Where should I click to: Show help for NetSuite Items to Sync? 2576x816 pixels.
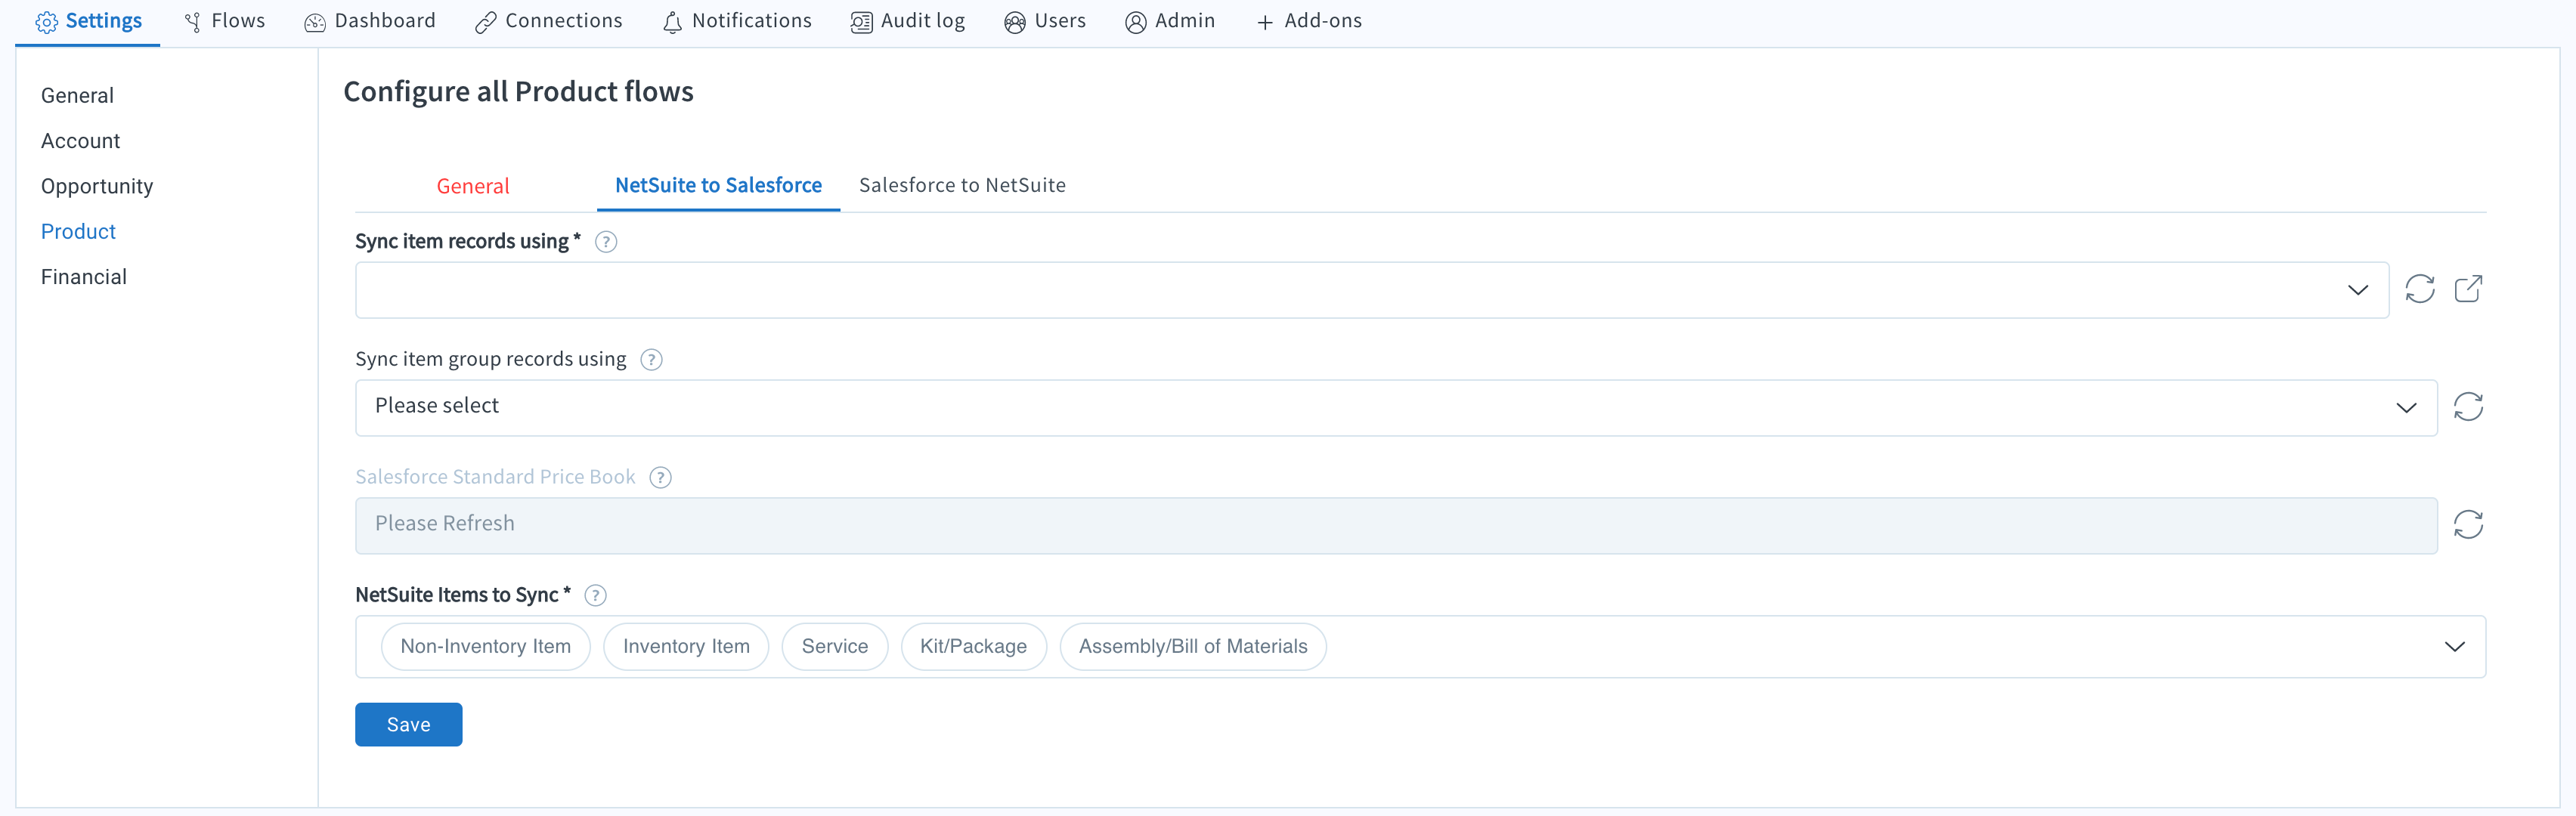click(x=595, y=596)
